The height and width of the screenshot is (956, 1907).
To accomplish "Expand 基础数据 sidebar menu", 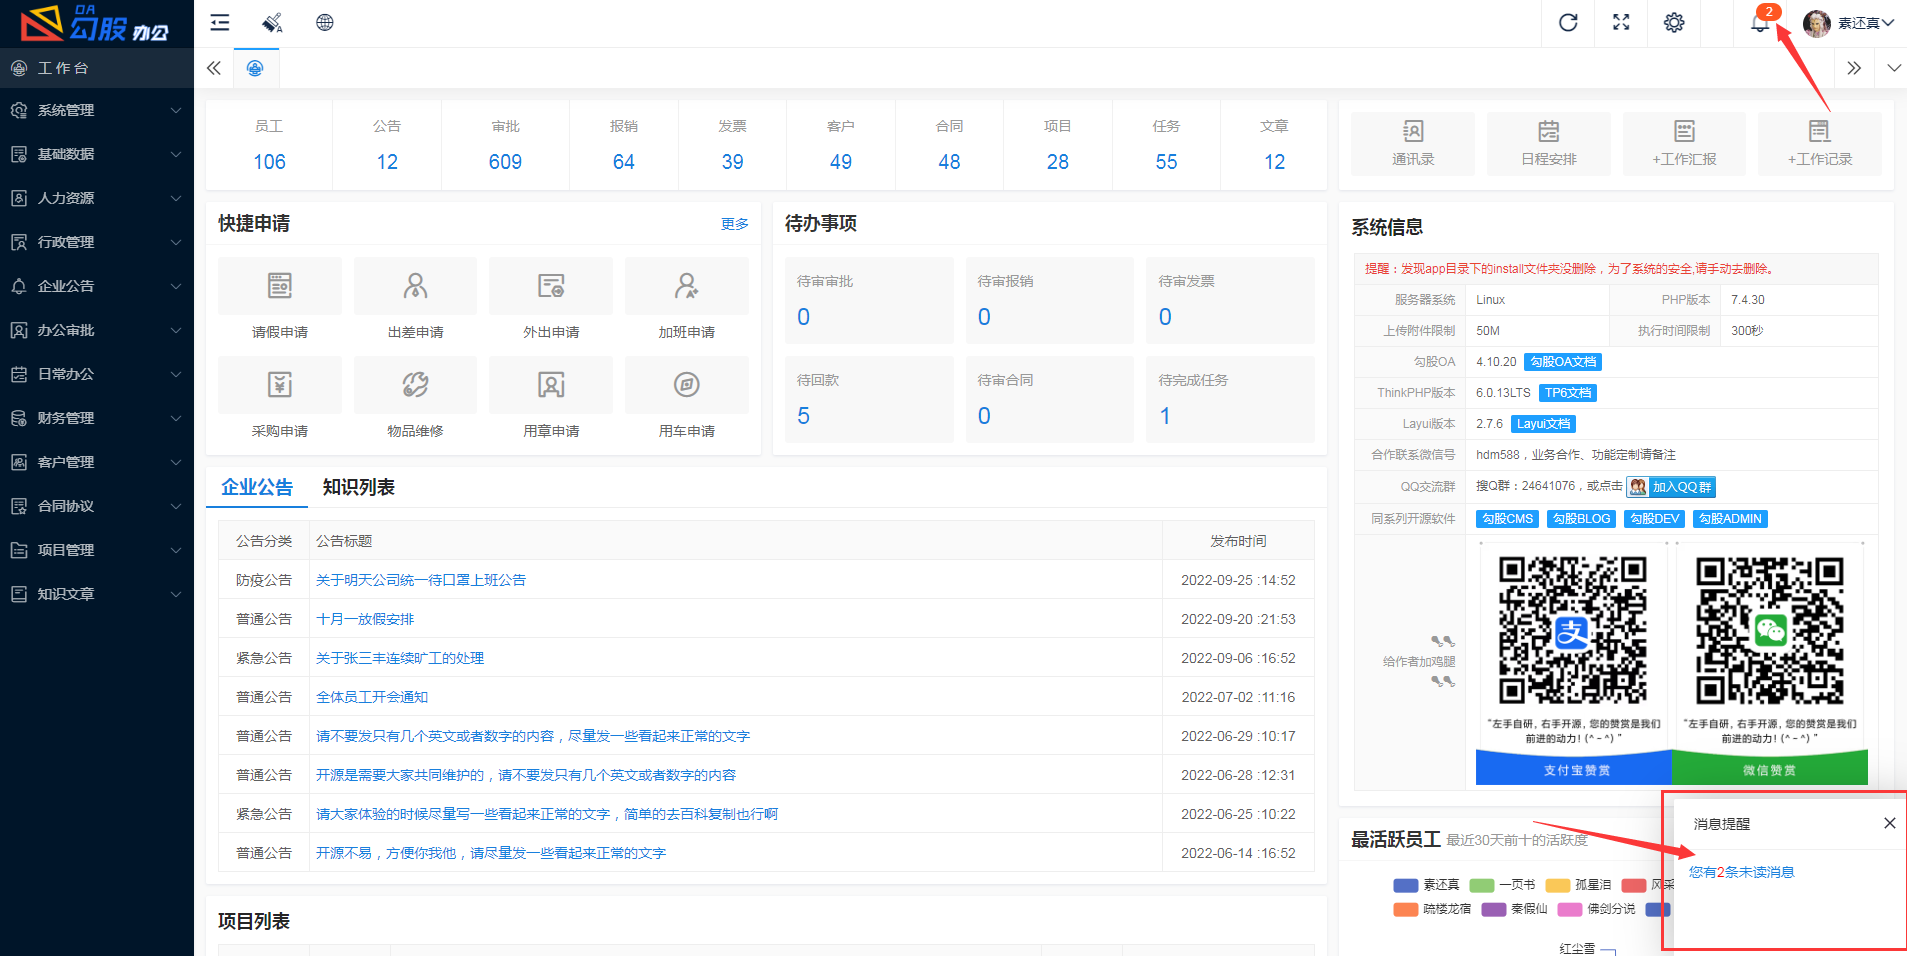I will coord(97,154).
